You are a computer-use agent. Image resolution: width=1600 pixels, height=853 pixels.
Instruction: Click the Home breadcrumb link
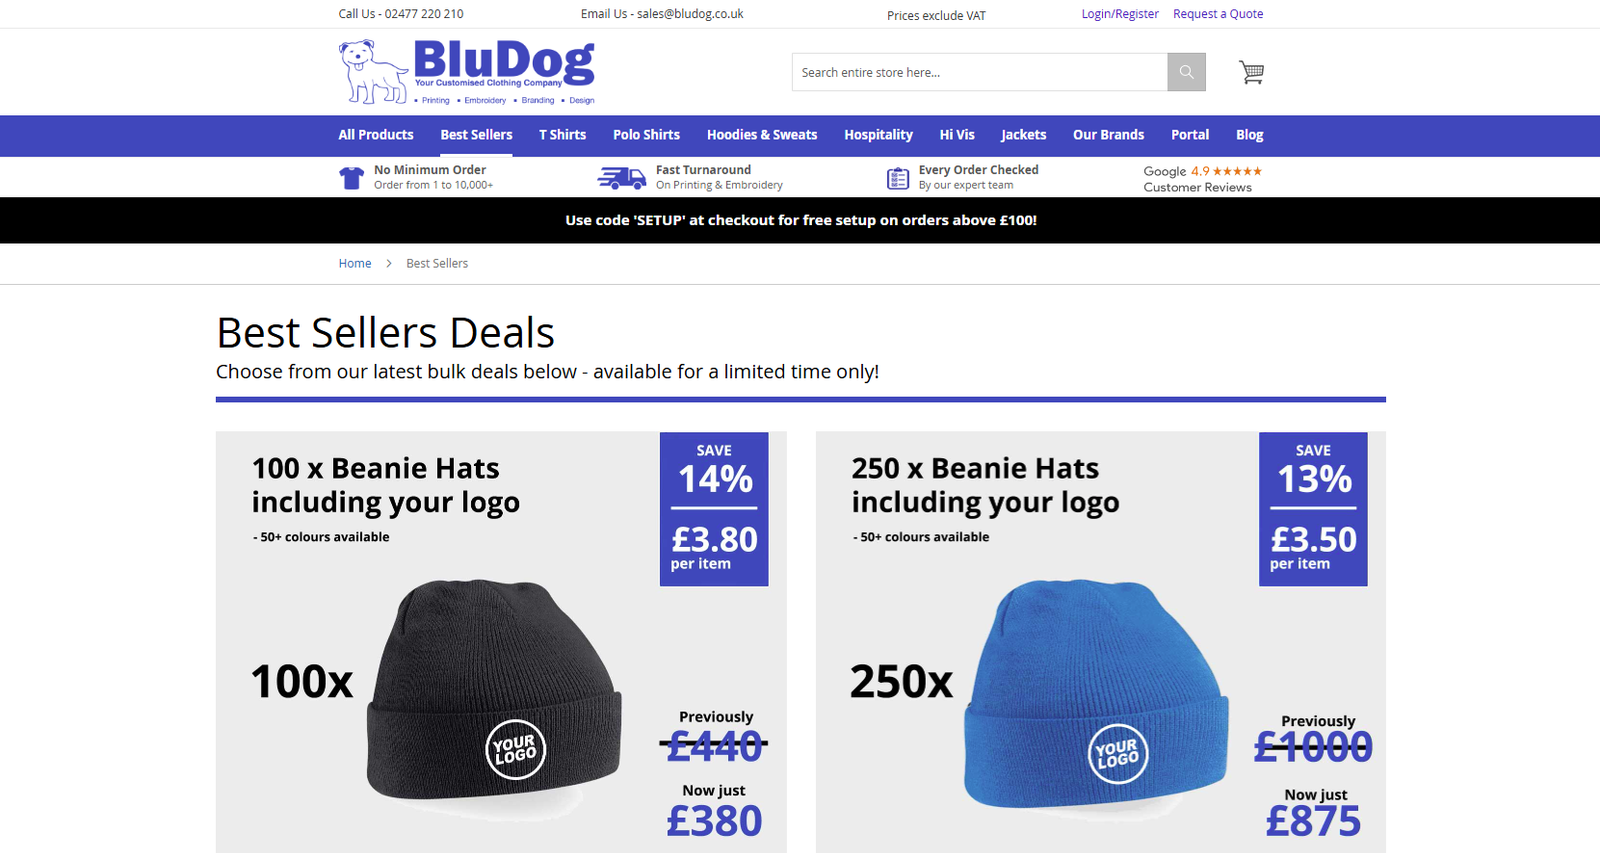355,263
